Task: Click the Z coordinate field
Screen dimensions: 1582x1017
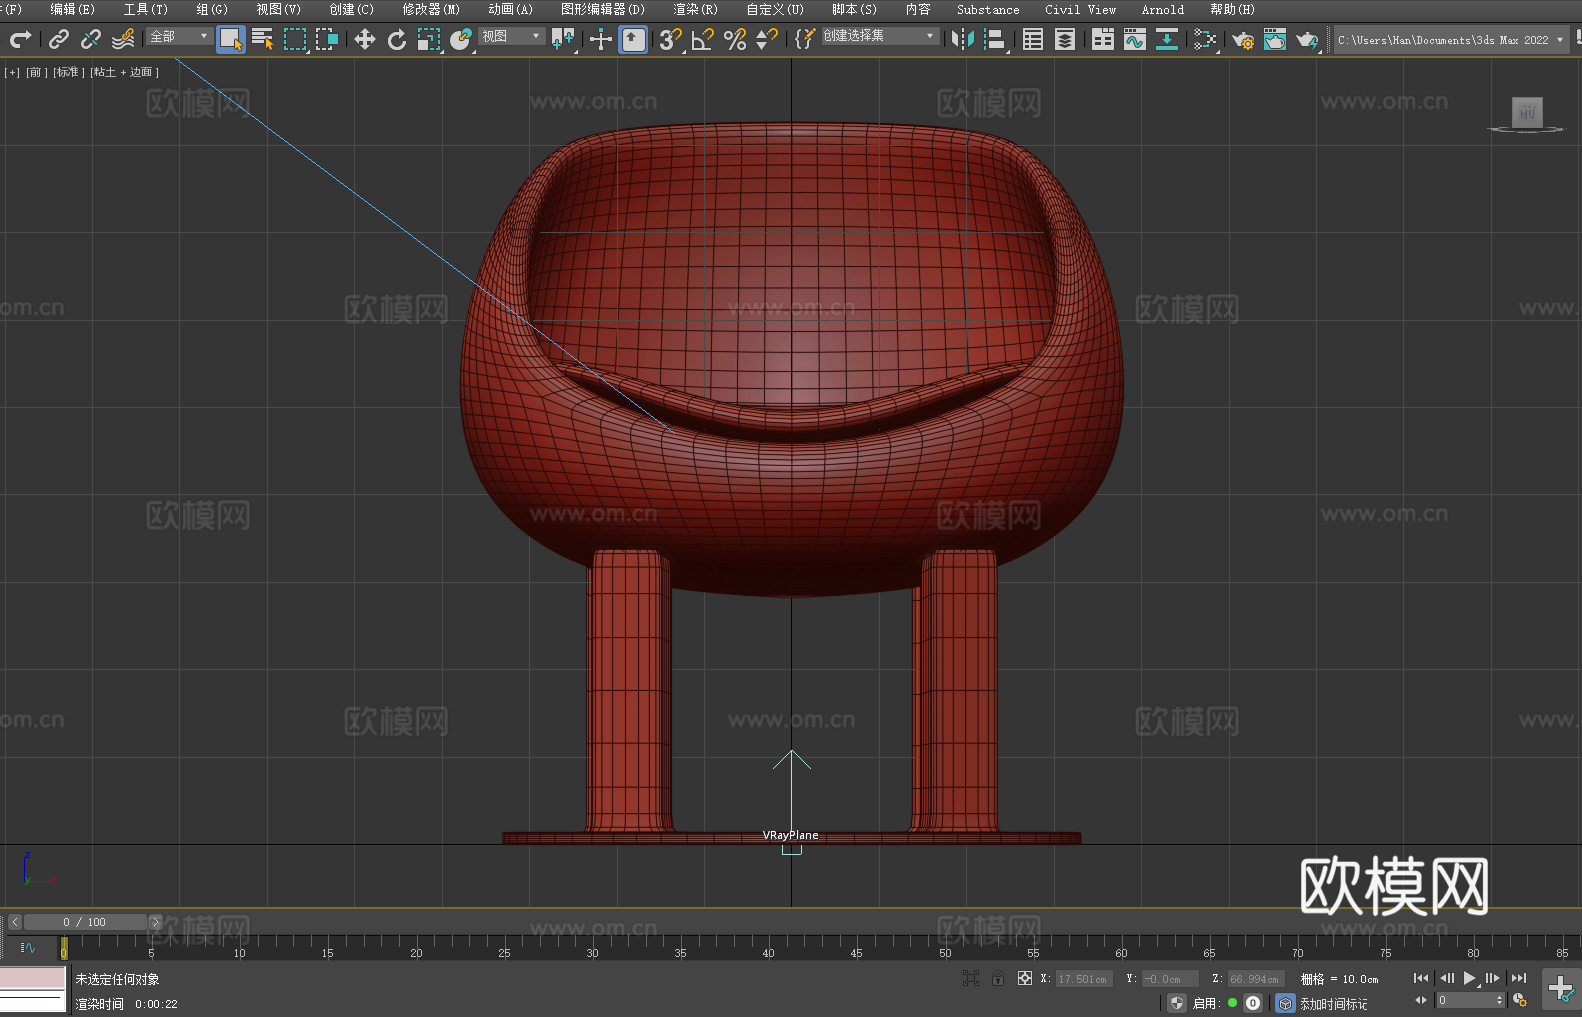Action: coord(1255,979)
